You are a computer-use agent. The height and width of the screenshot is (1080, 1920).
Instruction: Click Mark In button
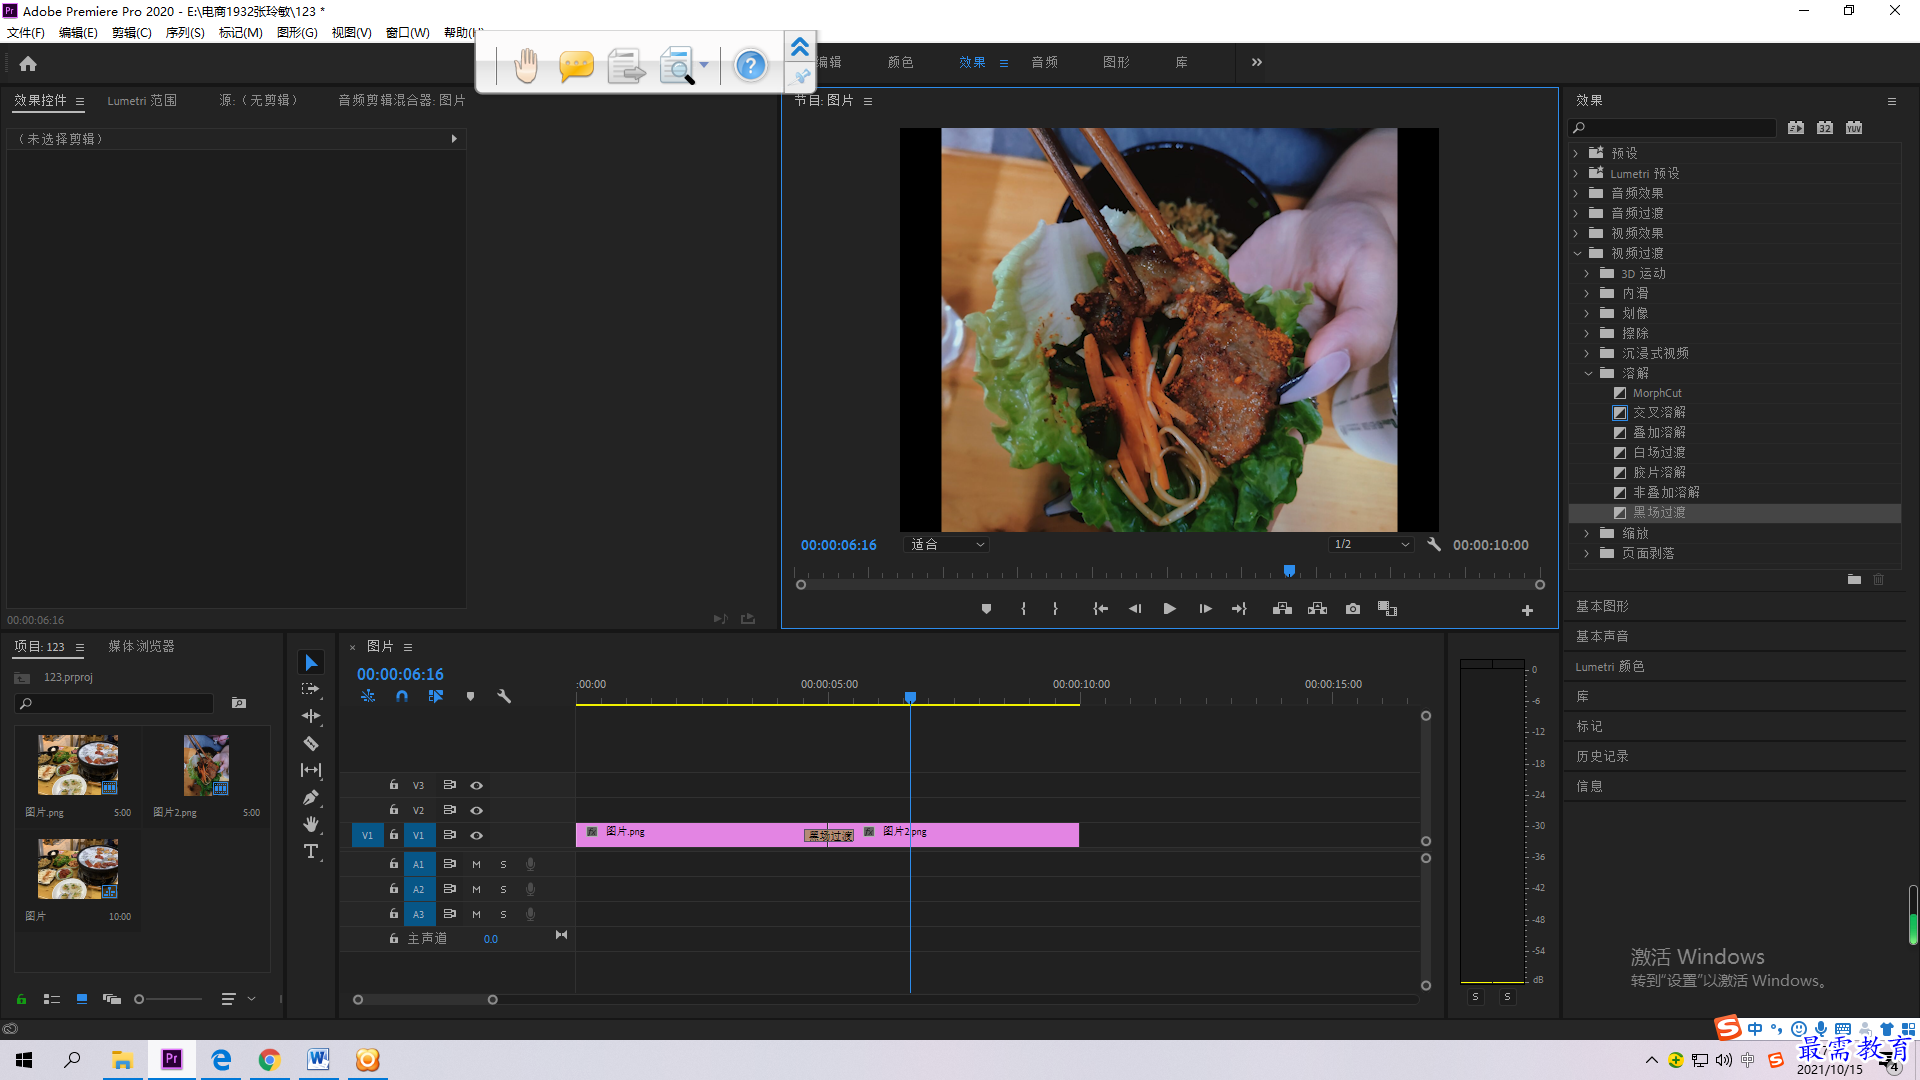(x=1023, y=609)
